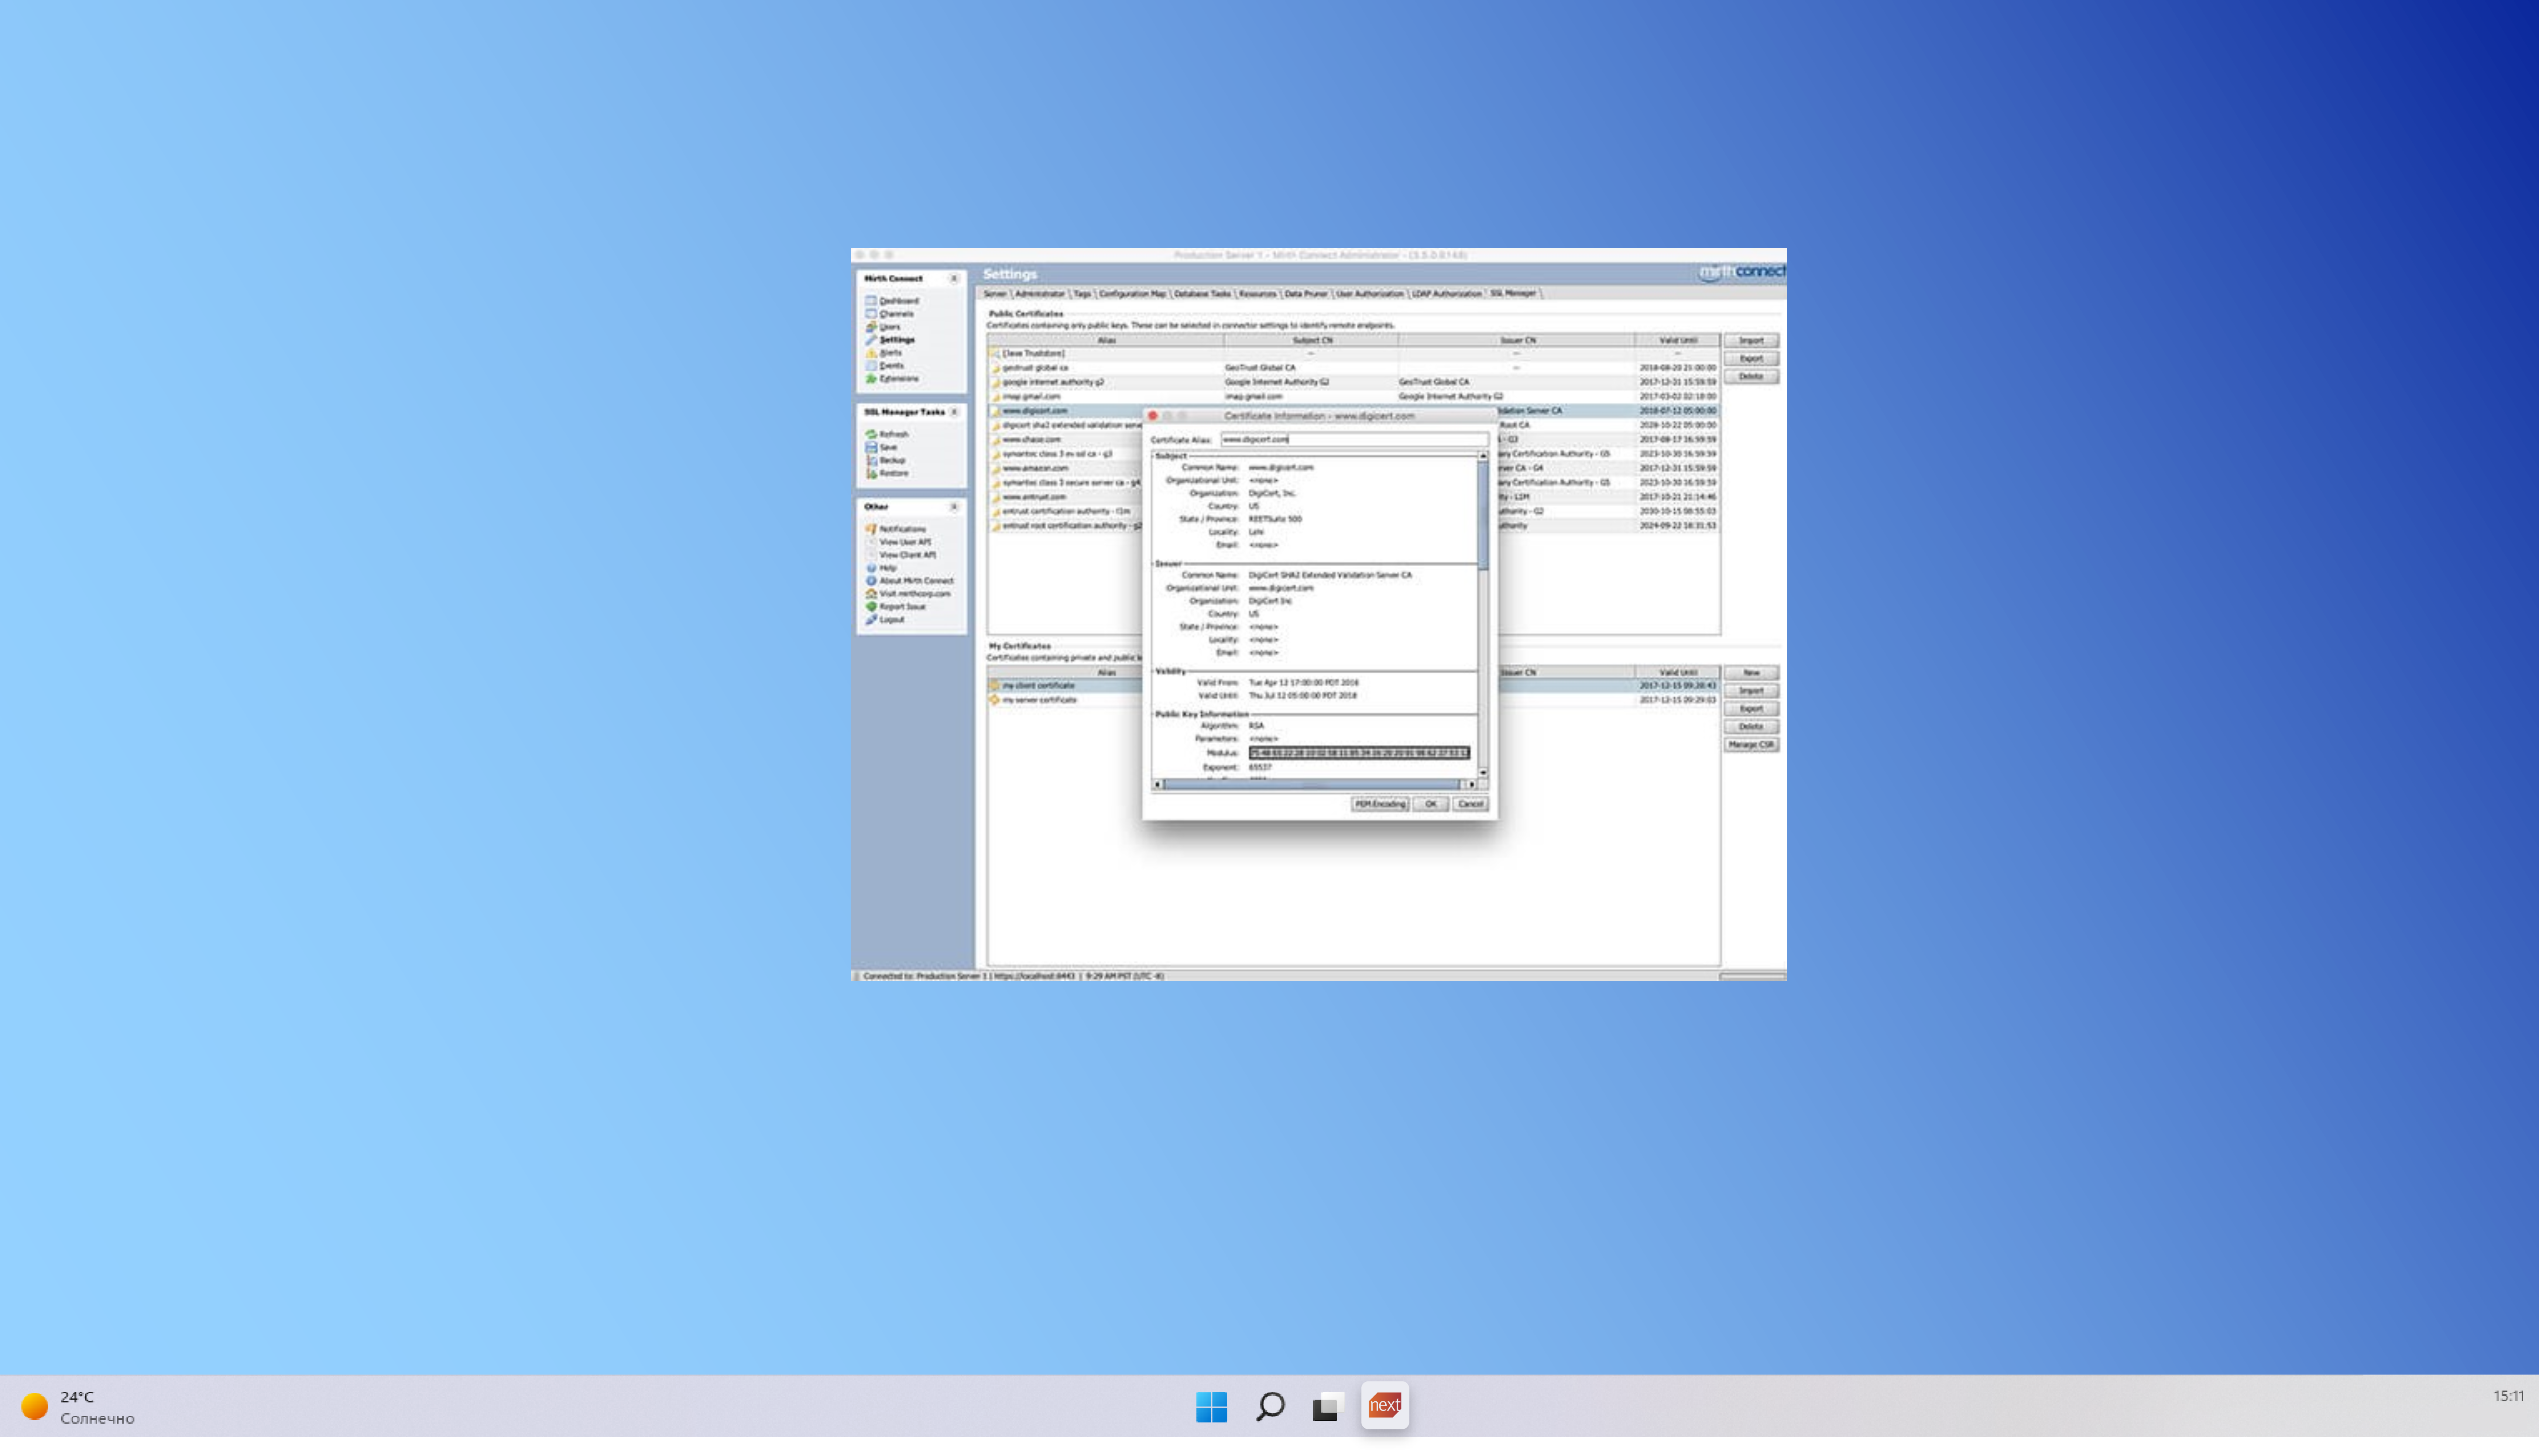Collapse the SSL Manager Tasks panel
Viewport: 2539px width, 1456px height.
pyautogui.click(x=954, y=412)
